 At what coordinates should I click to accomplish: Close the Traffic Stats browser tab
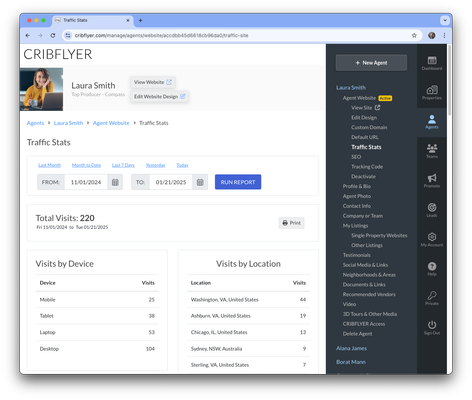tap(128, 20)
